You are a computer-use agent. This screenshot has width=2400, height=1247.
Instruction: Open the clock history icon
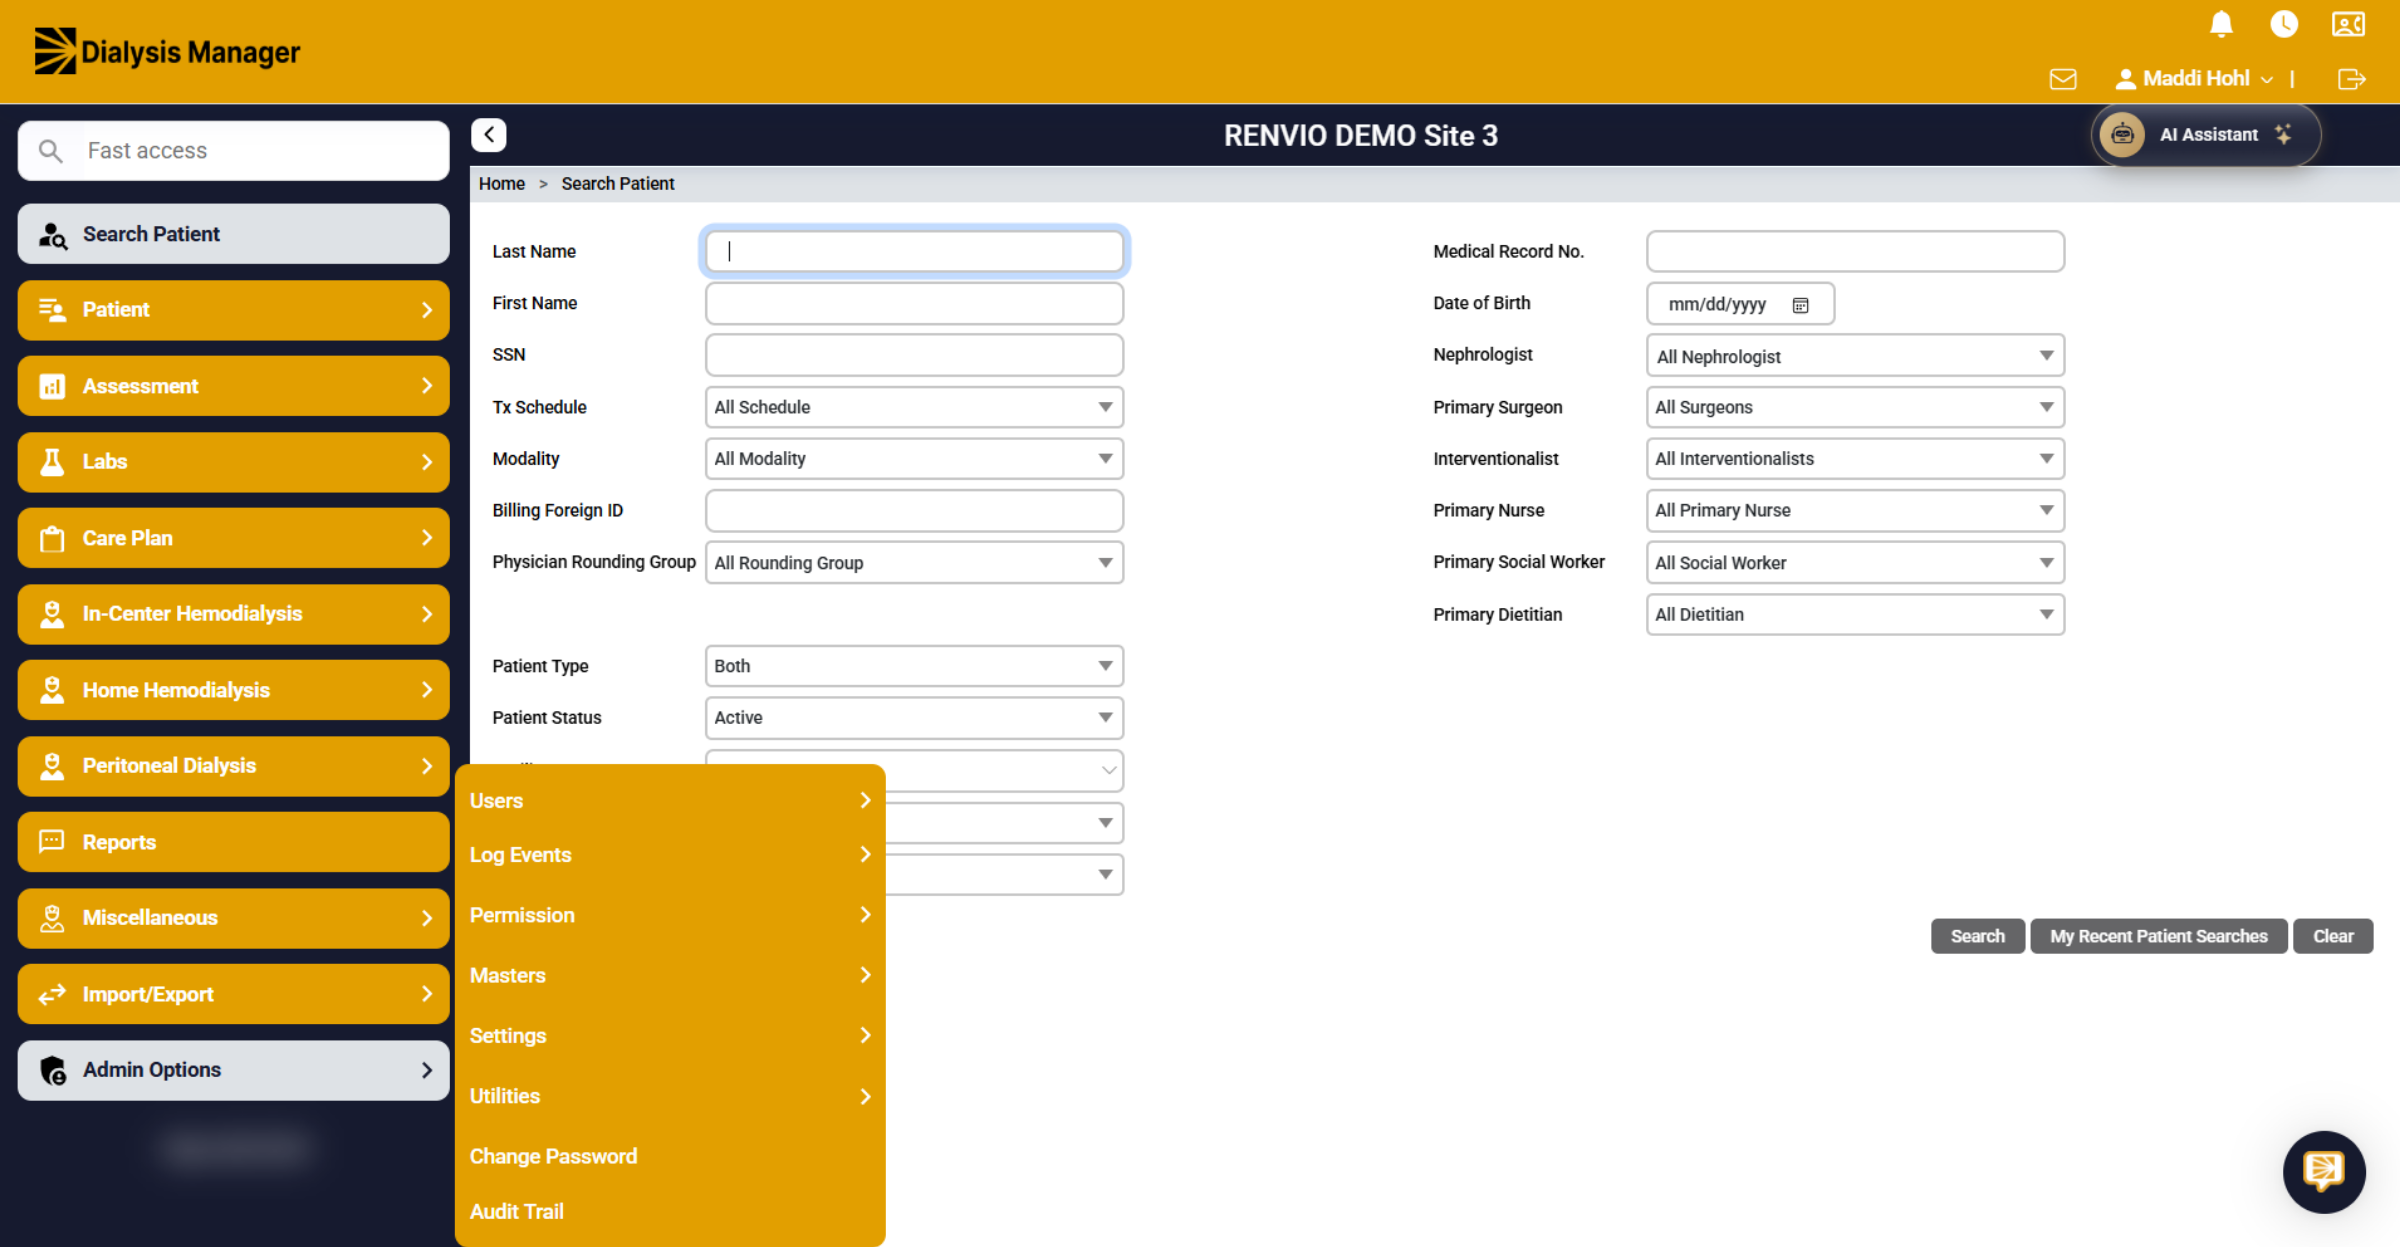pos(2284,24)
